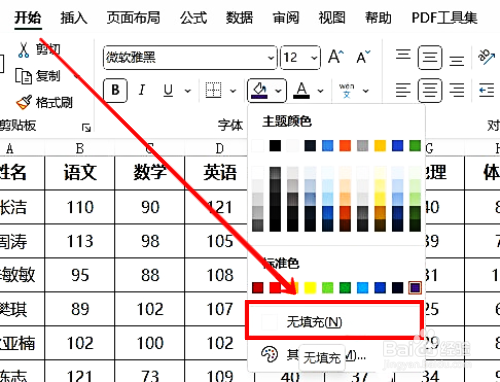
Task: Increase font size with large A
Action: coord(336,57)
